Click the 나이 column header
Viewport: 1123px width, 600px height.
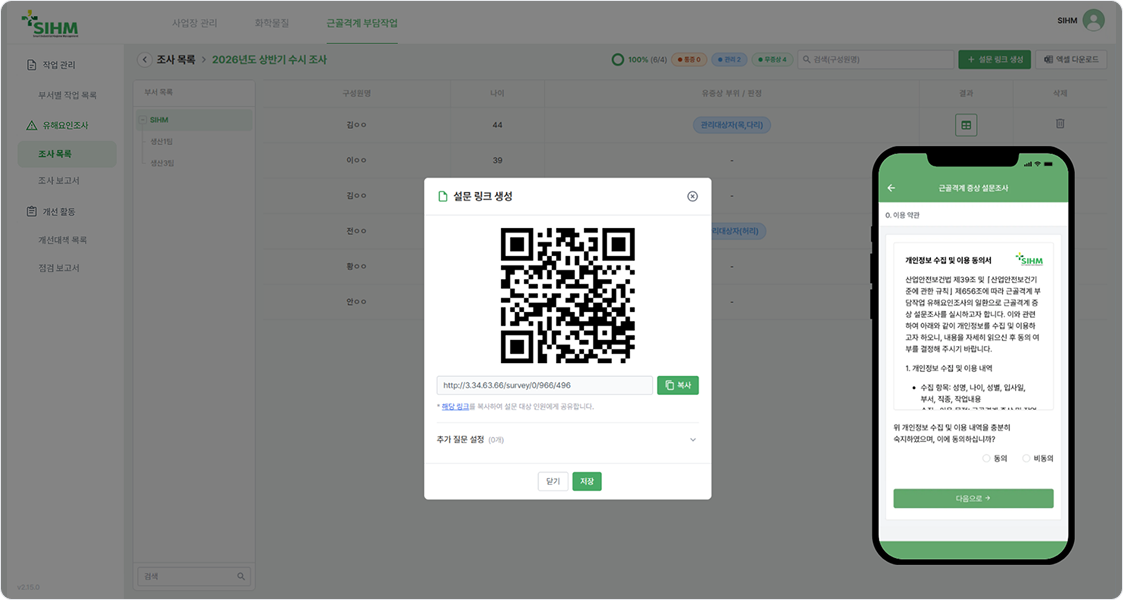click(x=497, y=94)
